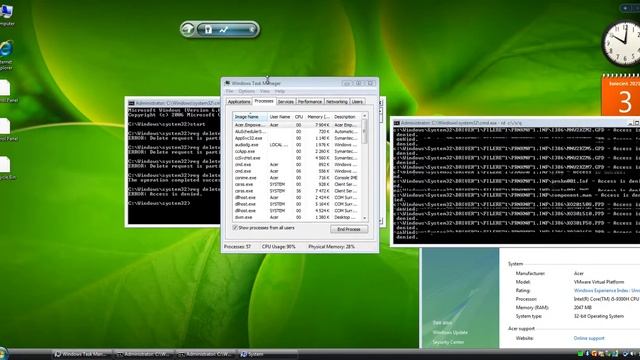Click the process list scroll-up arrow
The width and height of the screenshot is (640, 360).
tap(364, 116)
